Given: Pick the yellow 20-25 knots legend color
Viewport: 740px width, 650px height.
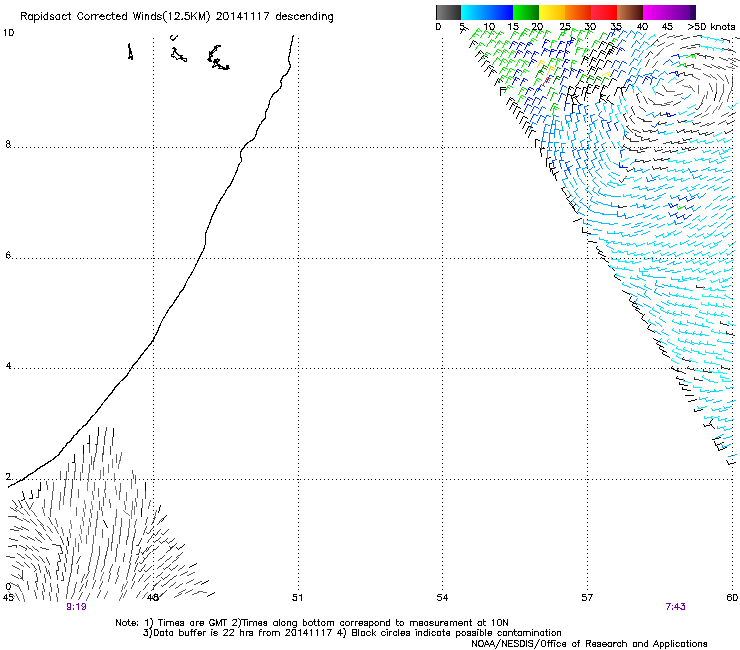Looking at the screenshot, I should (552, 12).
